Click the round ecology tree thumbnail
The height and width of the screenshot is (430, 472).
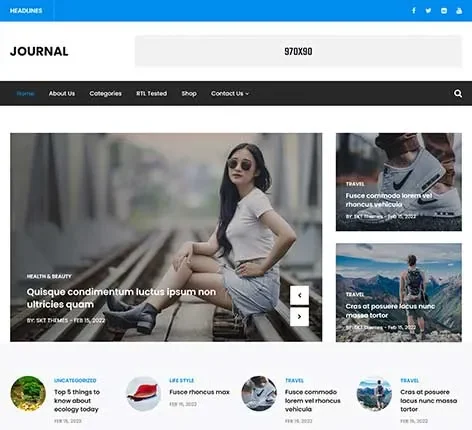click(28, 394)
